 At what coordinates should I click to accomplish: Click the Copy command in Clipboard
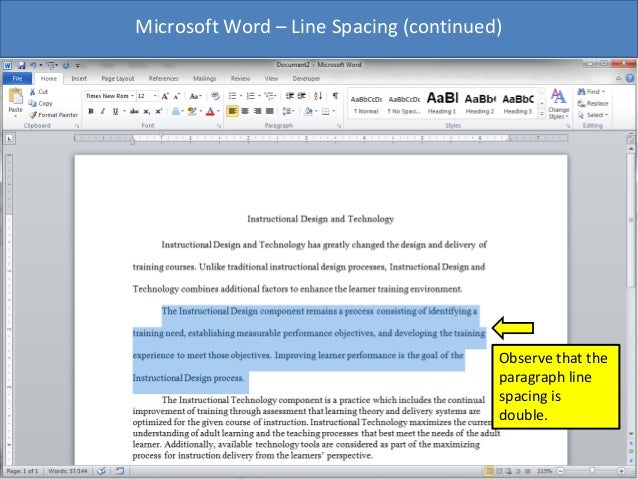click(x=41, y=103)
